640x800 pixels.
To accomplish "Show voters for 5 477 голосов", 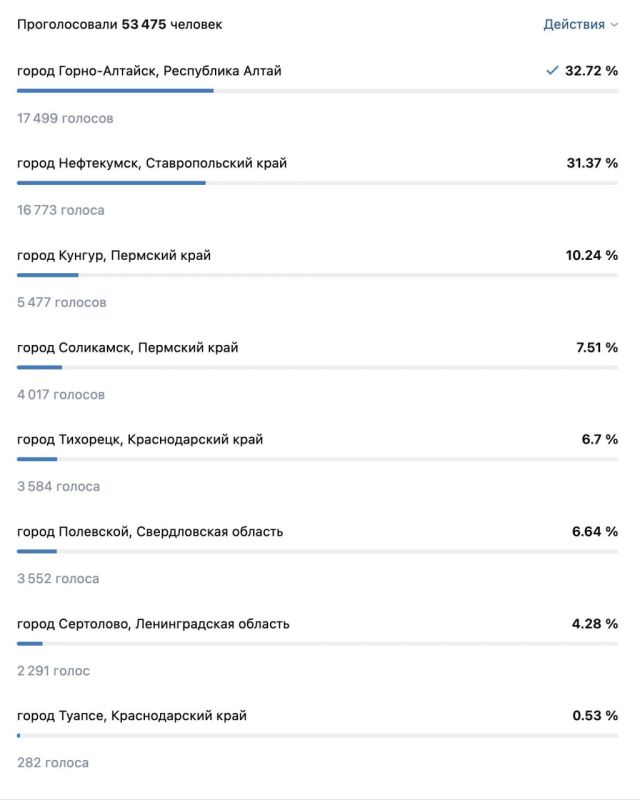I will coord(62,302).
